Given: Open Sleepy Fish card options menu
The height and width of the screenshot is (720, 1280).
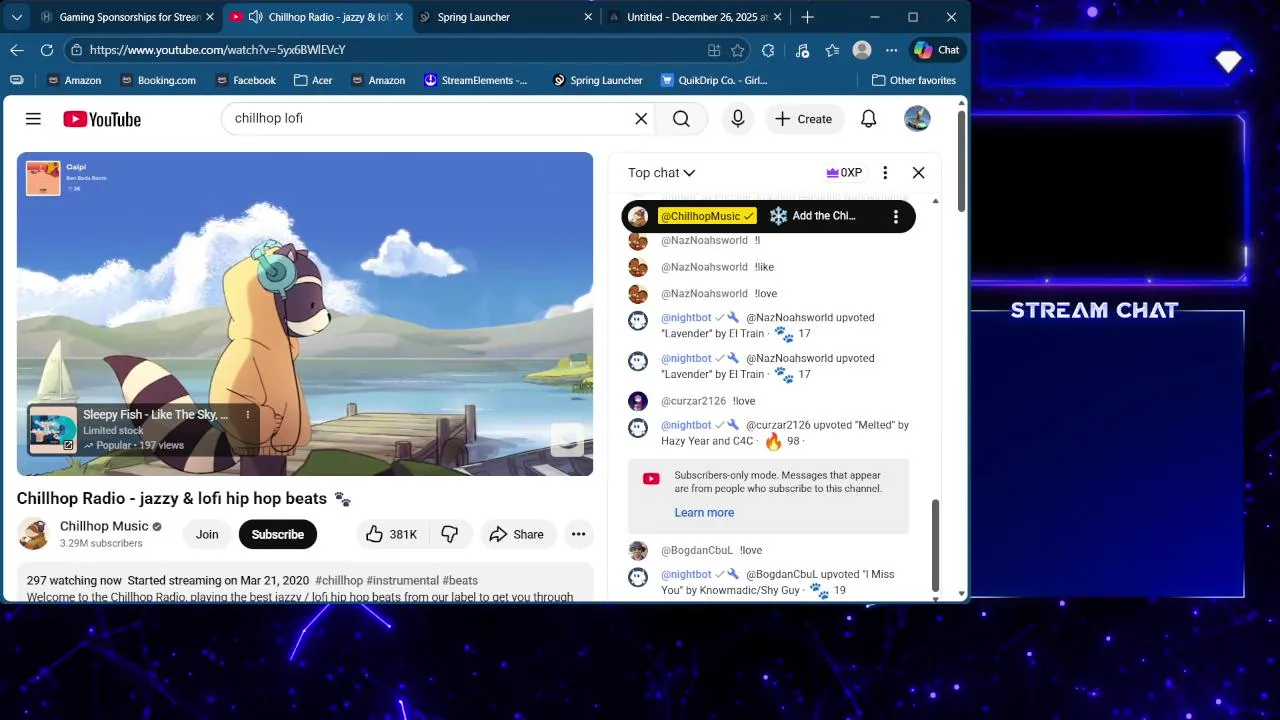Looking at the screenshot, I should coord(248,415).
